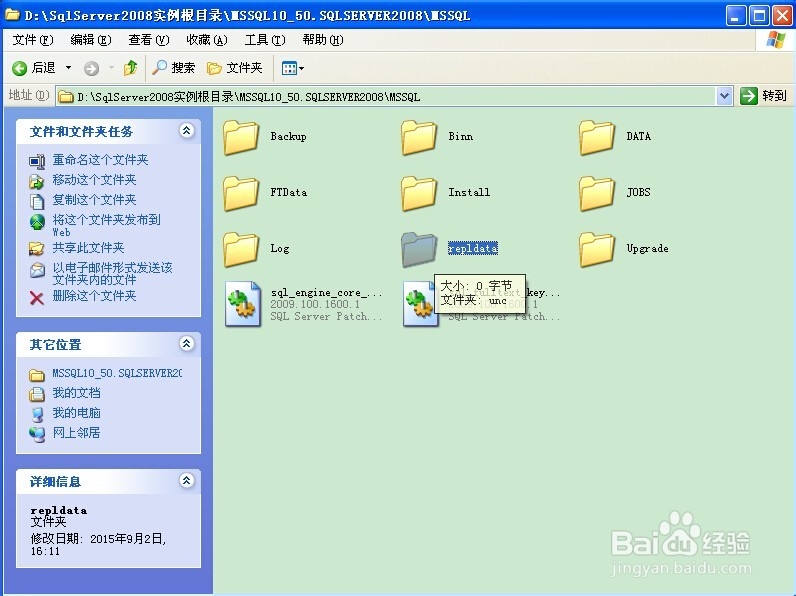Collapse the 其它位置 panel
Screen dimensions: 796x596
tap(186, 344)
